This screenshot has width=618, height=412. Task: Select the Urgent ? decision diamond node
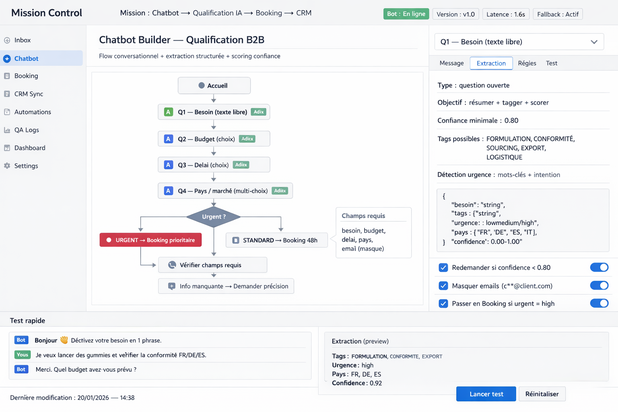tap(214, 216)
